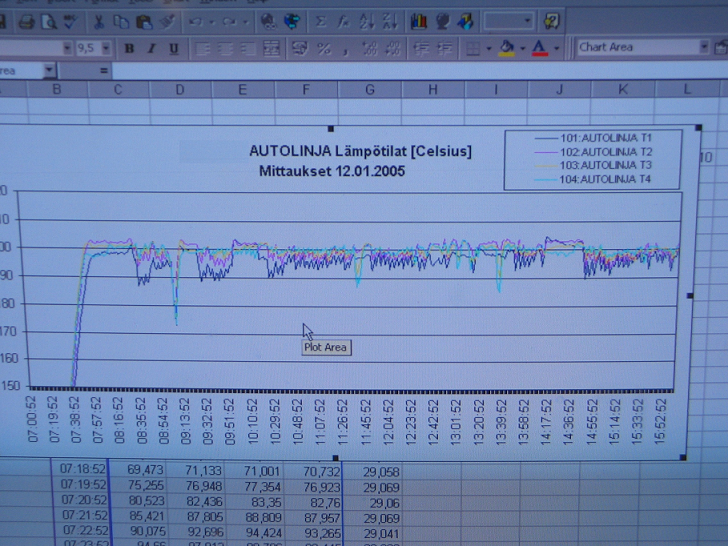The height and width of the screenshot is (546, 728).
Task: Click the Cut scissors icon
Action: point(98,22)
